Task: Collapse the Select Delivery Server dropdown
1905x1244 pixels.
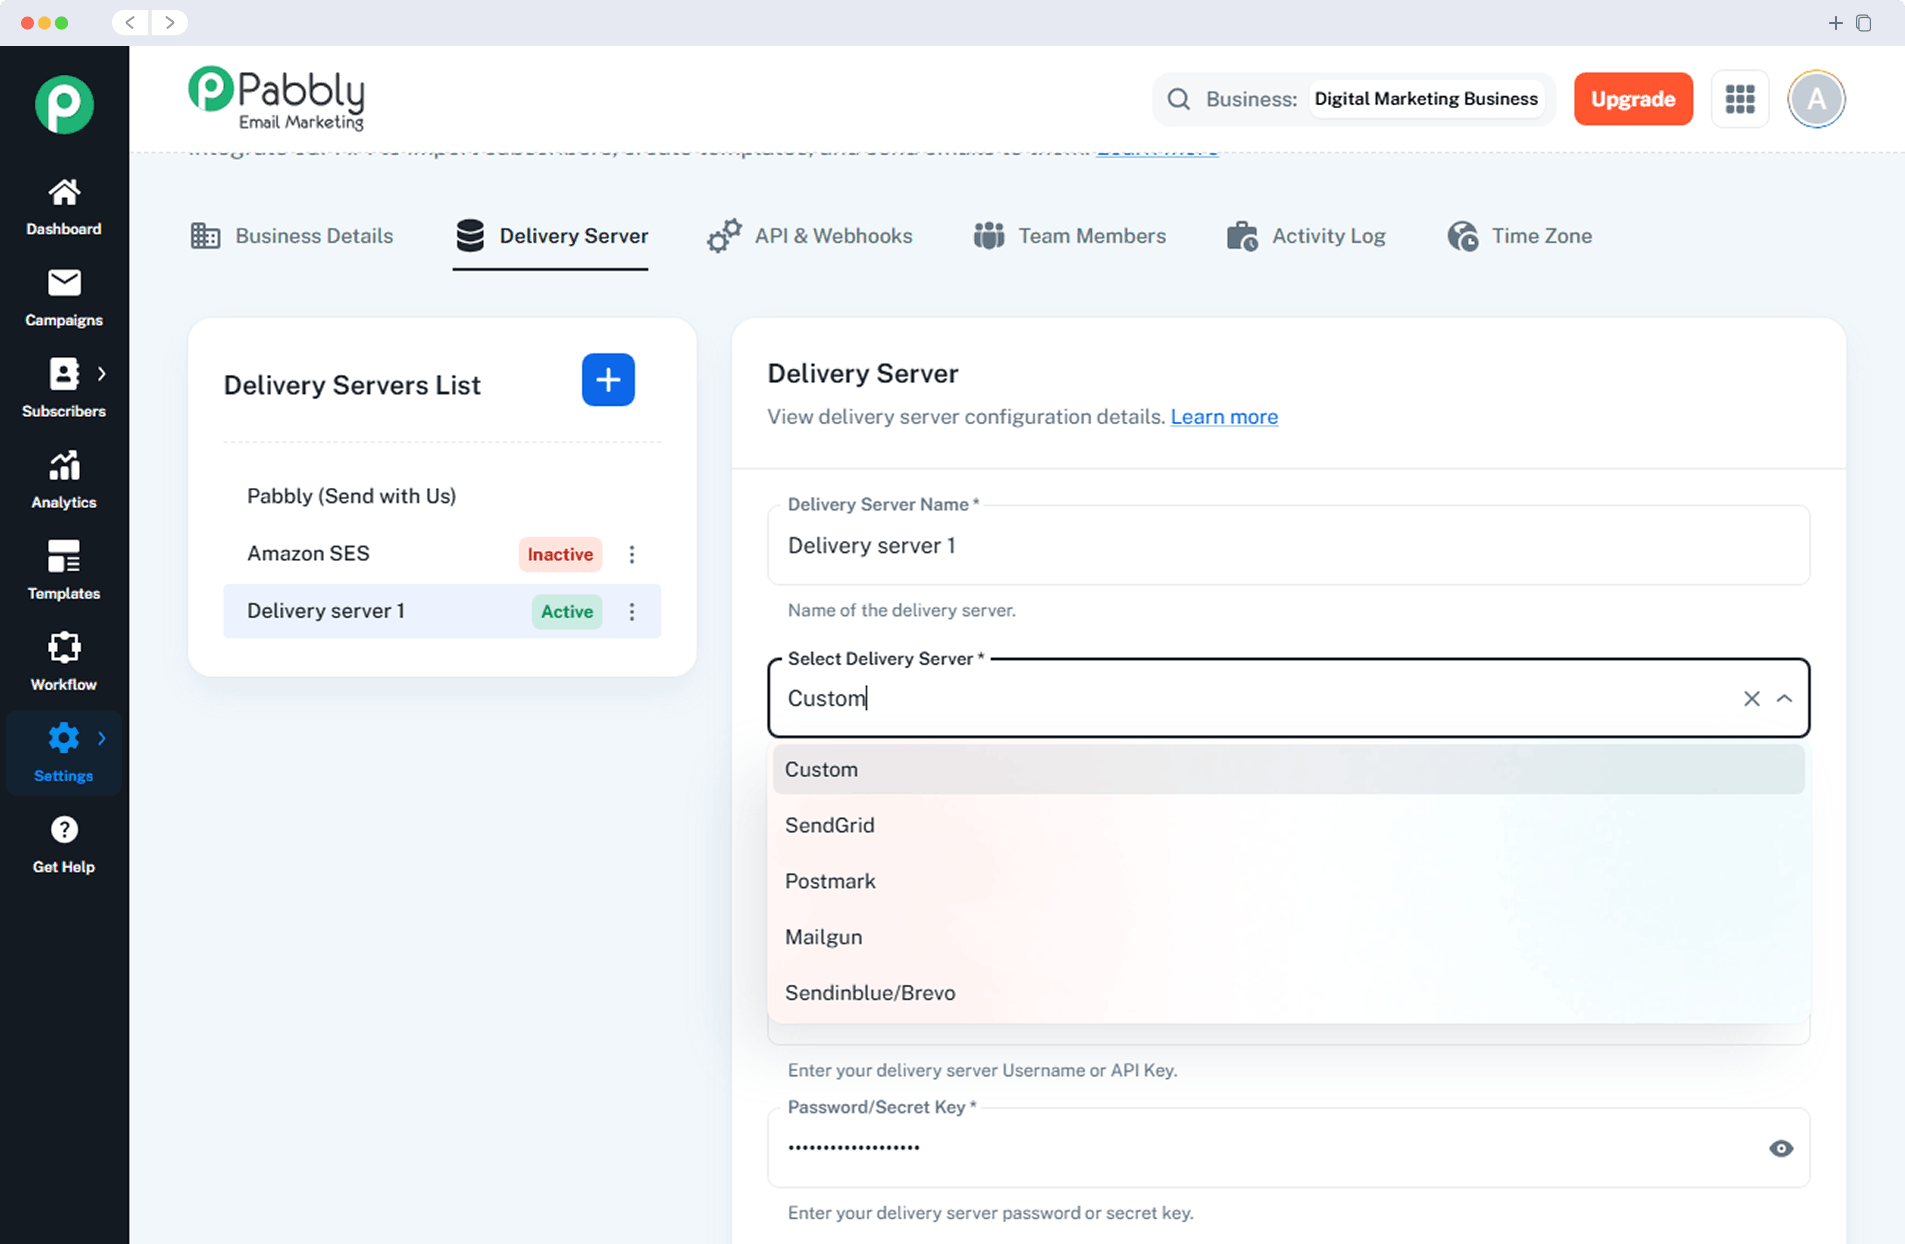Action: [1784, 699]
